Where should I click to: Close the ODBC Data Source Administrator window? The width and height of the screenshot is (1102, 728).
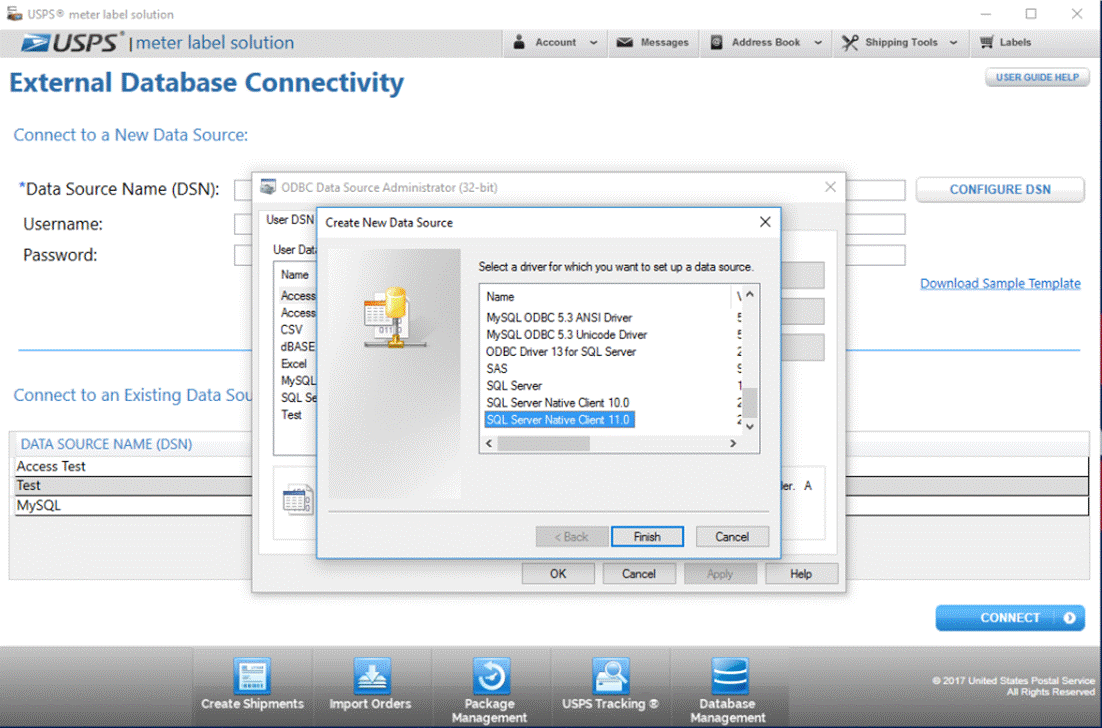pyautogui.click(x=831, y=187)
